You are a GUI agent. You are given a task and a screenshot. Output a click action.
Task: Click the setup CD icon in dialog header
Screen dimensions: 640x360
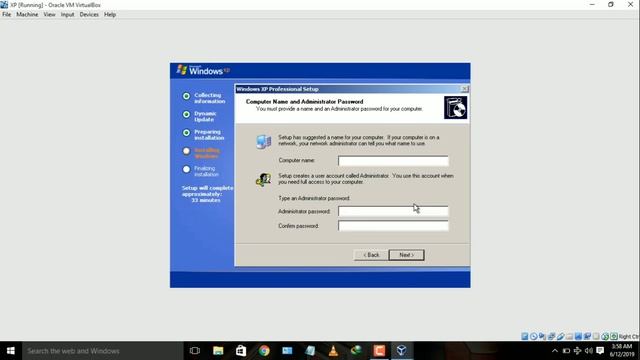456,108
